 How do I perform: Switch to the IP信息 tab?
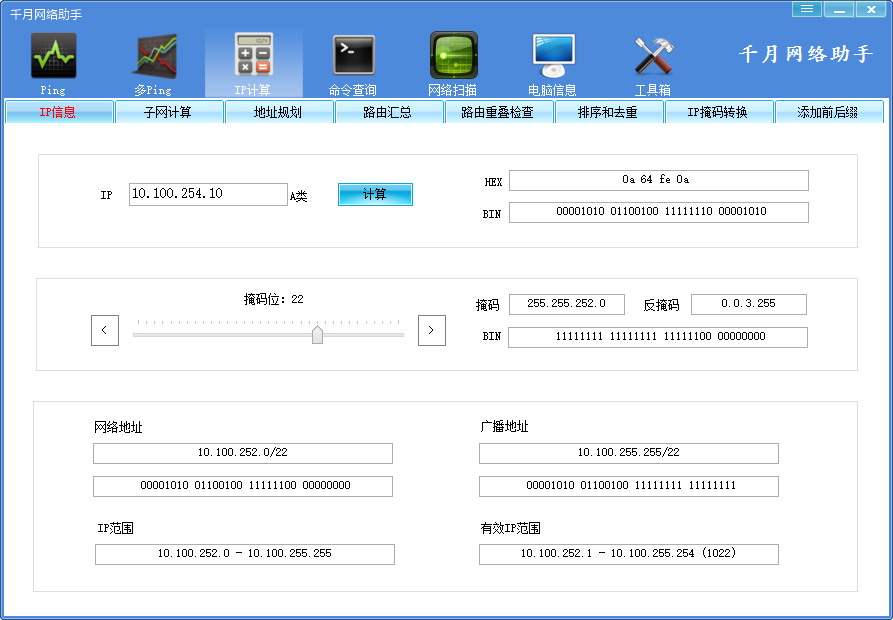[x=59, y=112]
